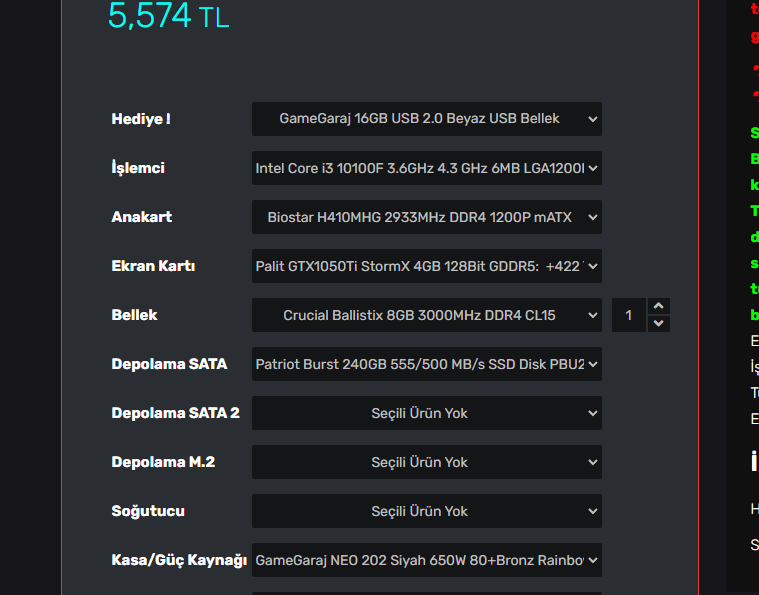Expand the İşlemci processor dropdown

pos(420,168)
